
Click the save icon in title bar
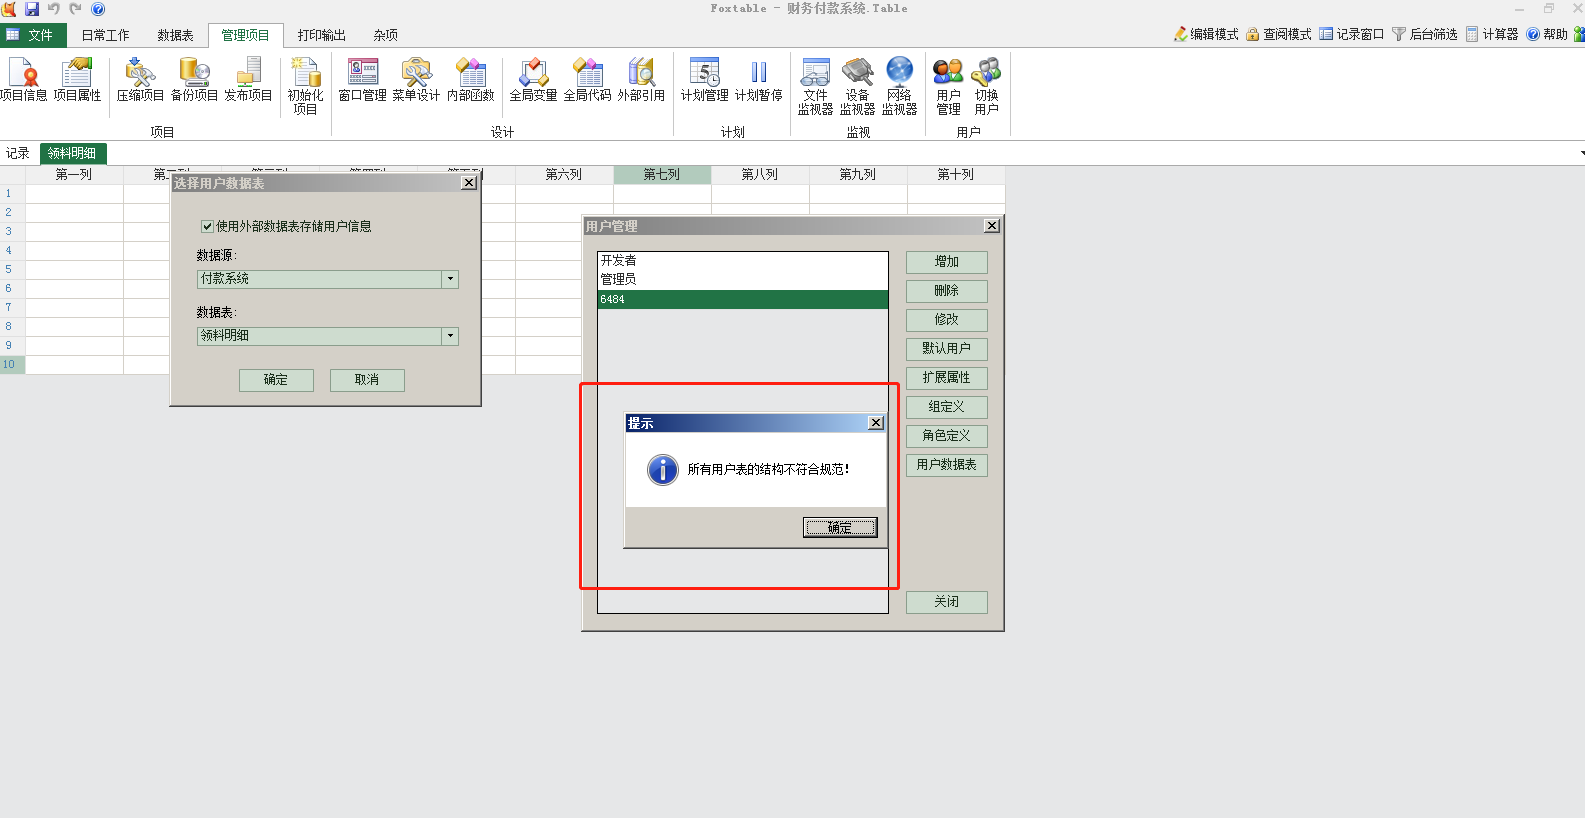coord(32,9)
